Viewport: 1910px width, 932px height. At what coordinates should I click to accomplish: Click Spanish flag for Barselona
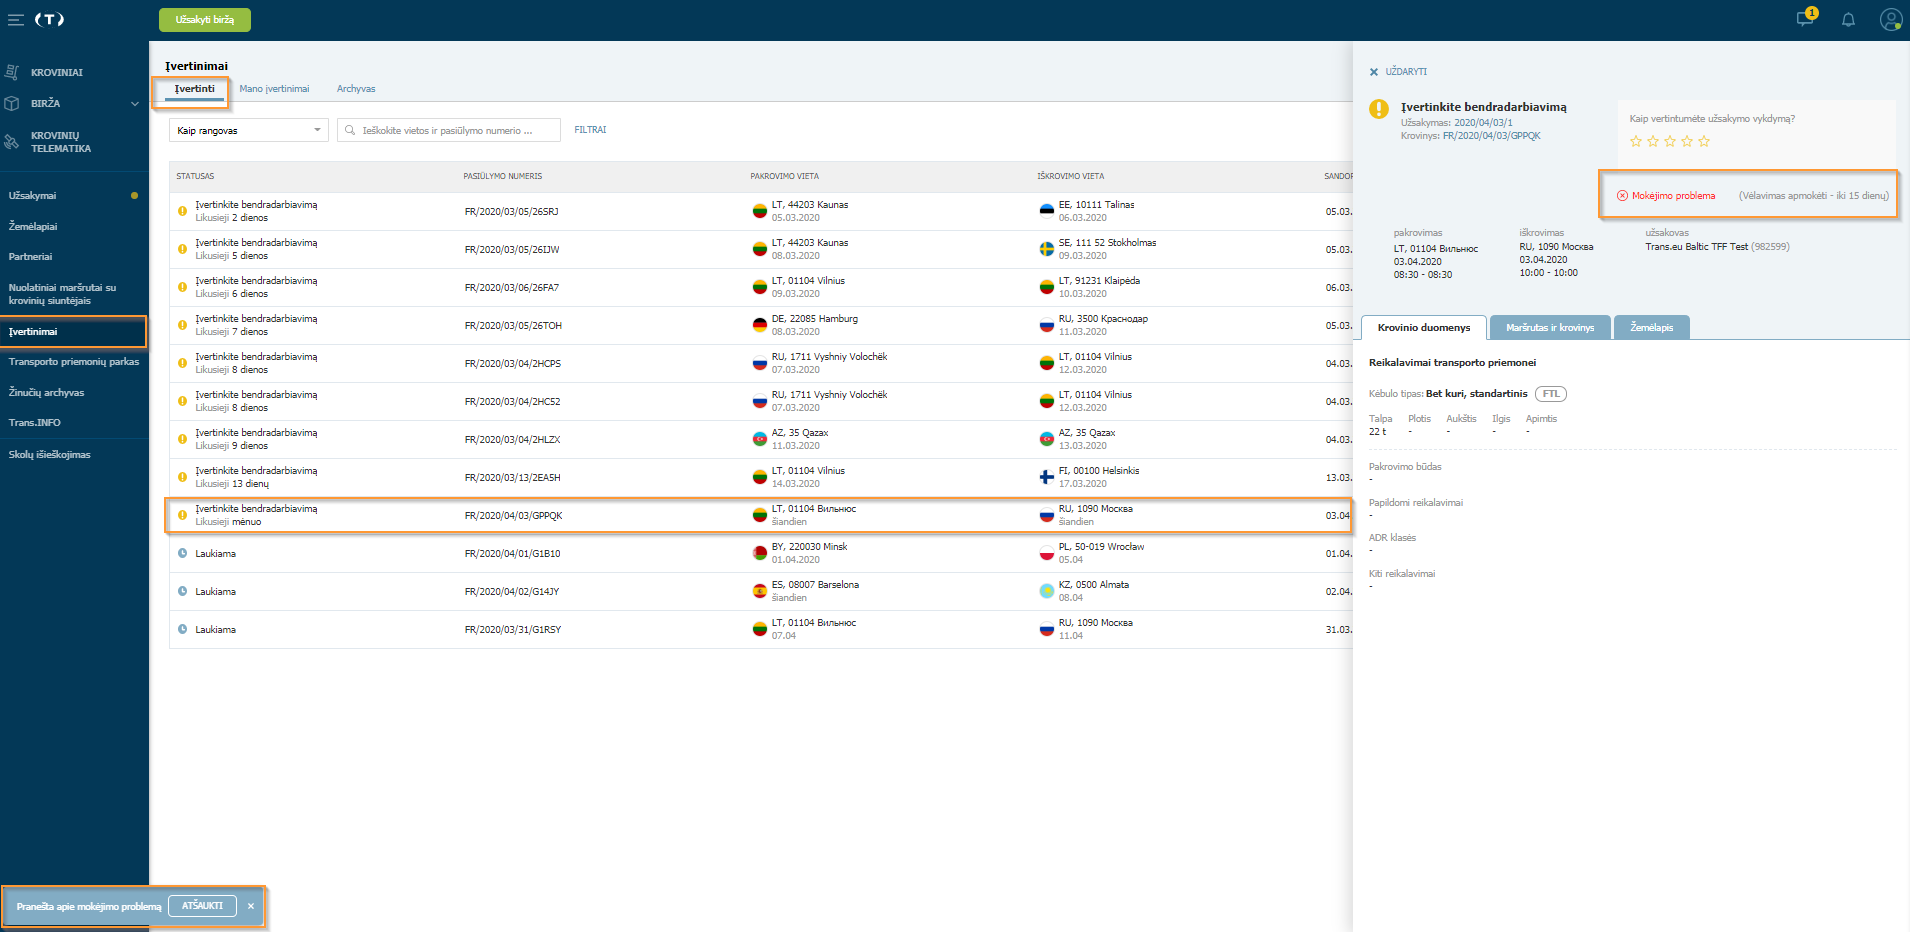pos(759,591)
